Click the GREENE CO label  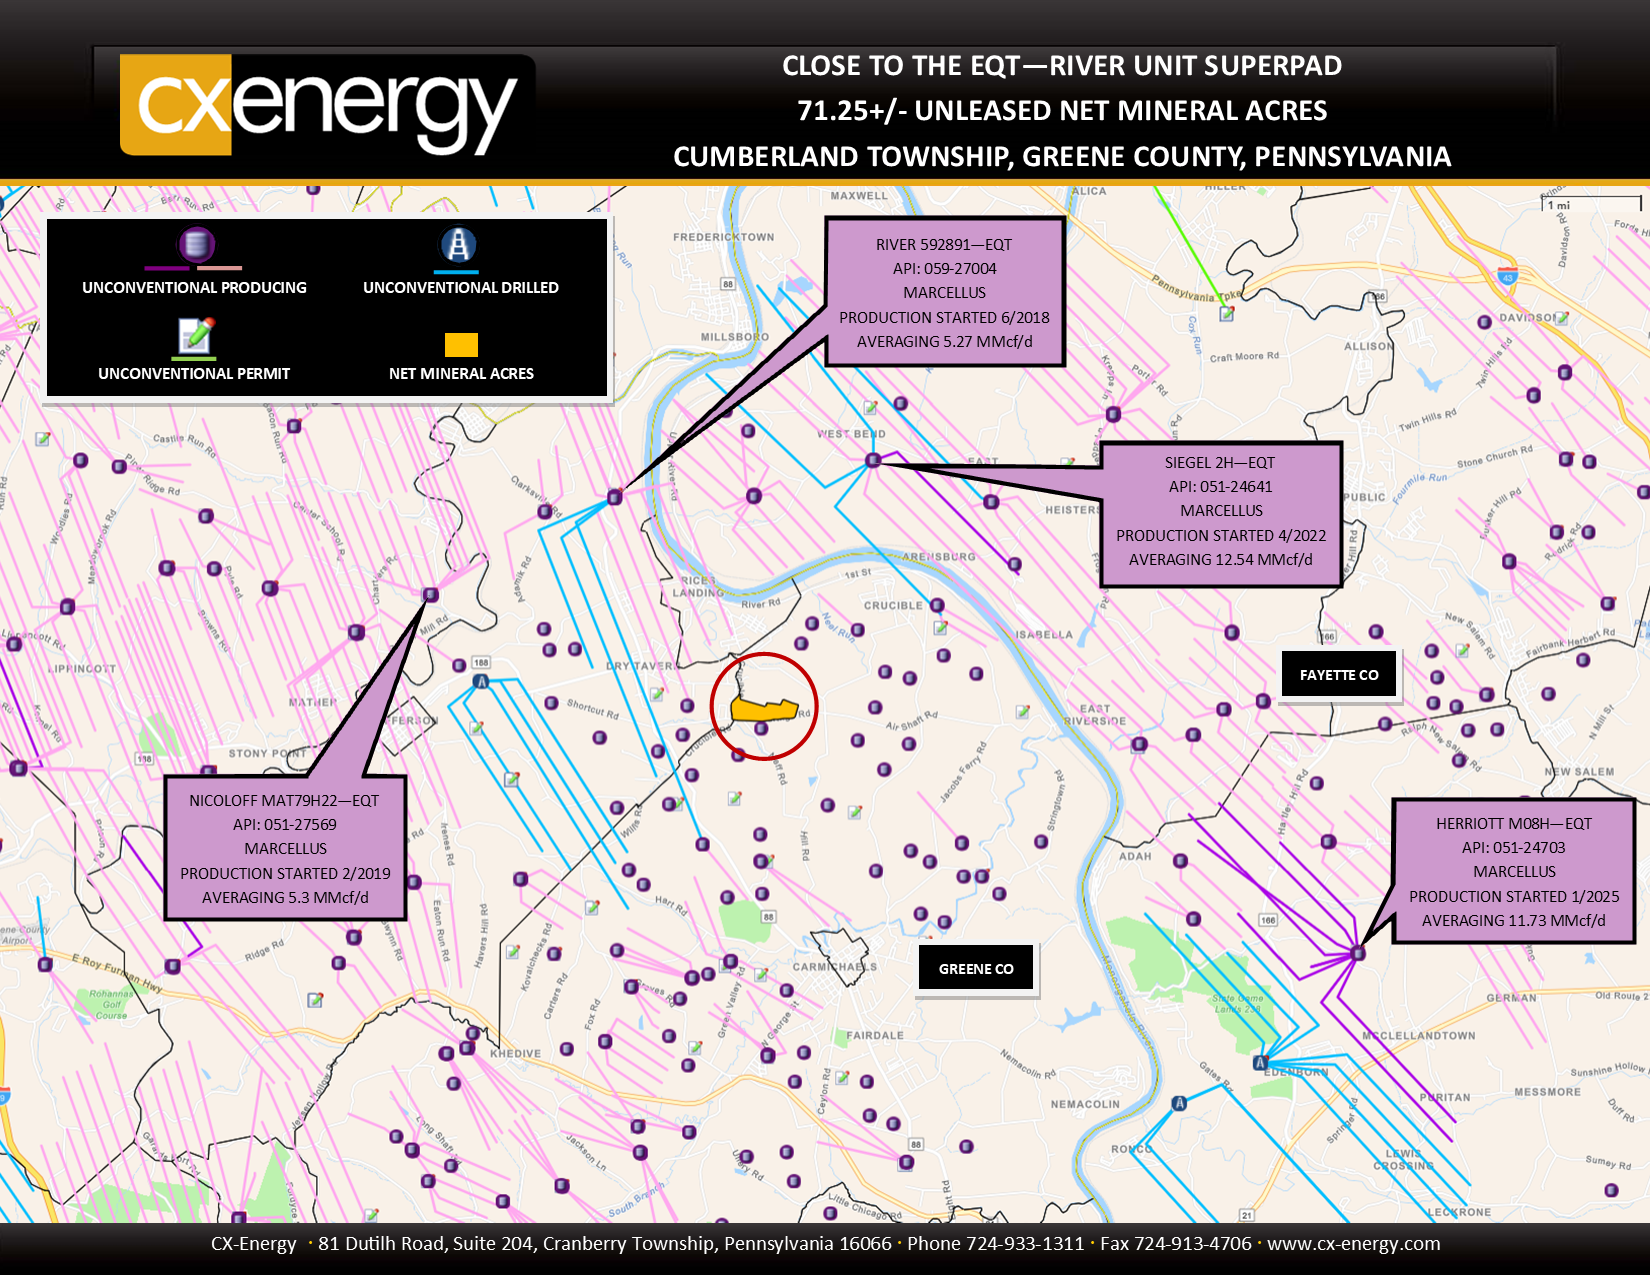[x=976, y=968]
